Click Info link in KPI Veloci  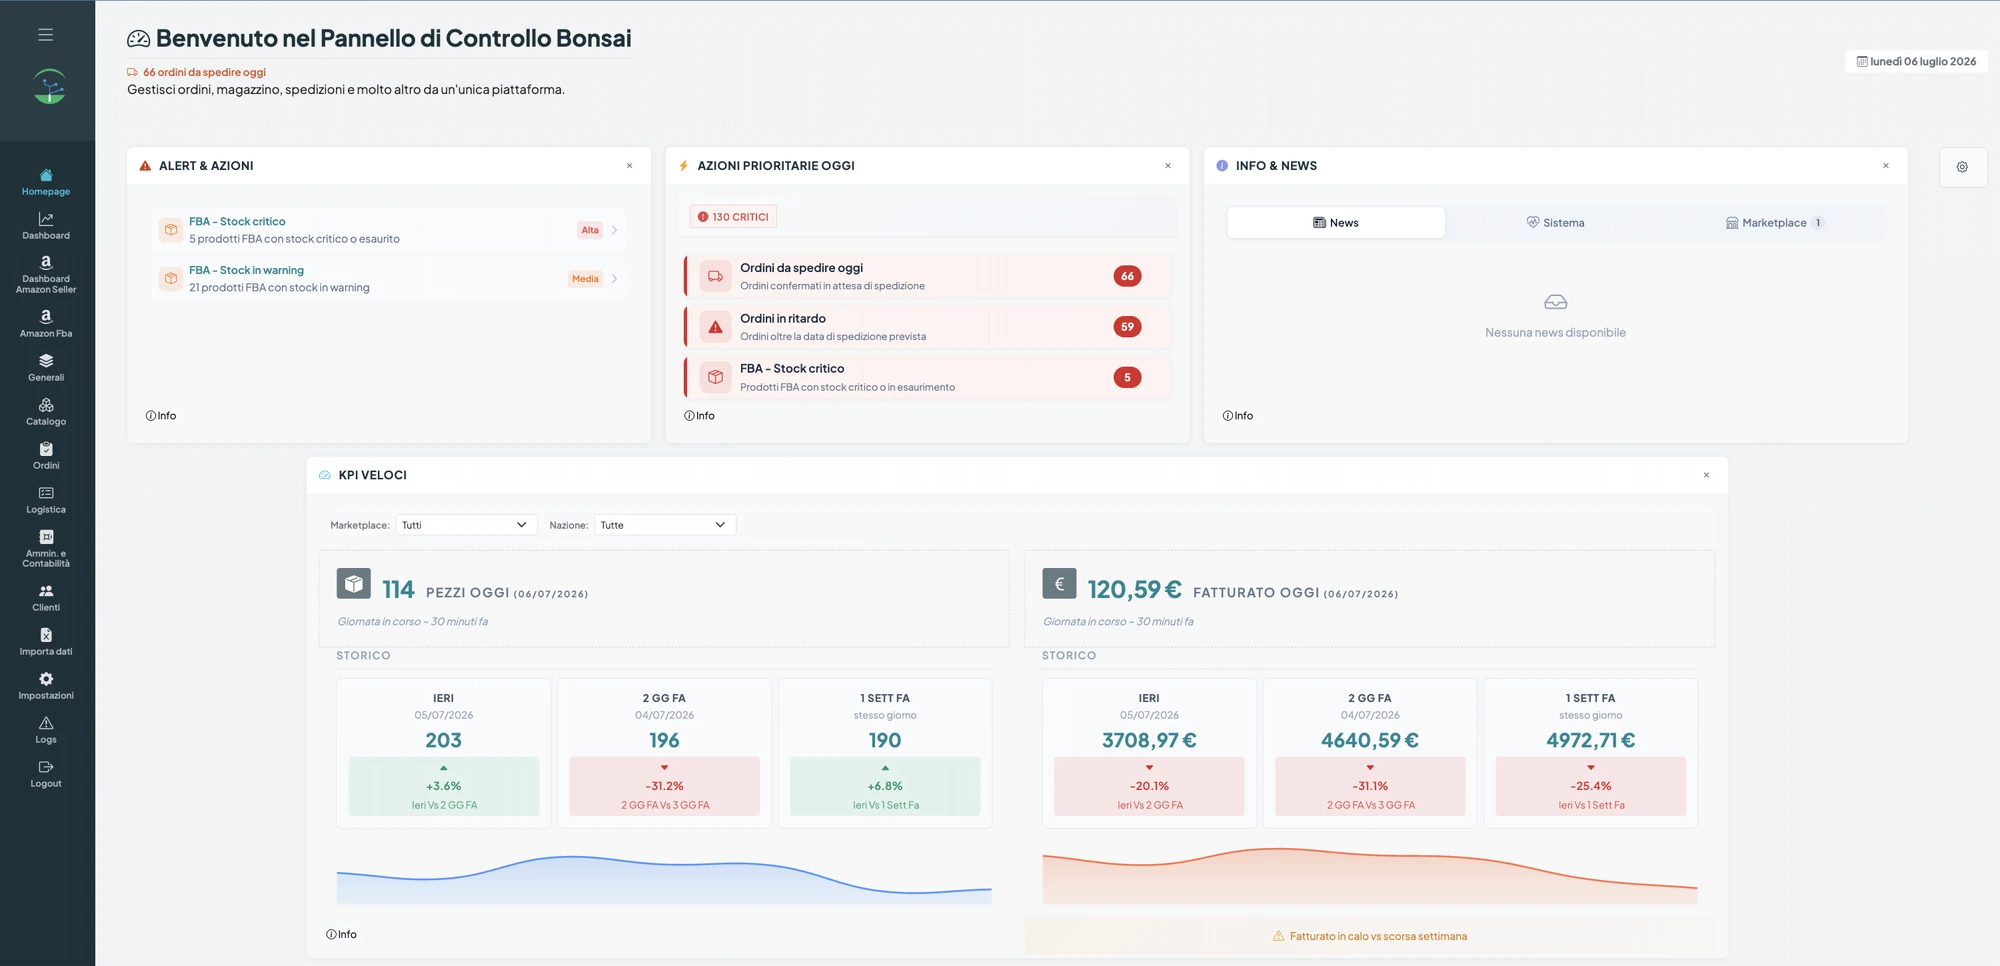coord(341,935)
